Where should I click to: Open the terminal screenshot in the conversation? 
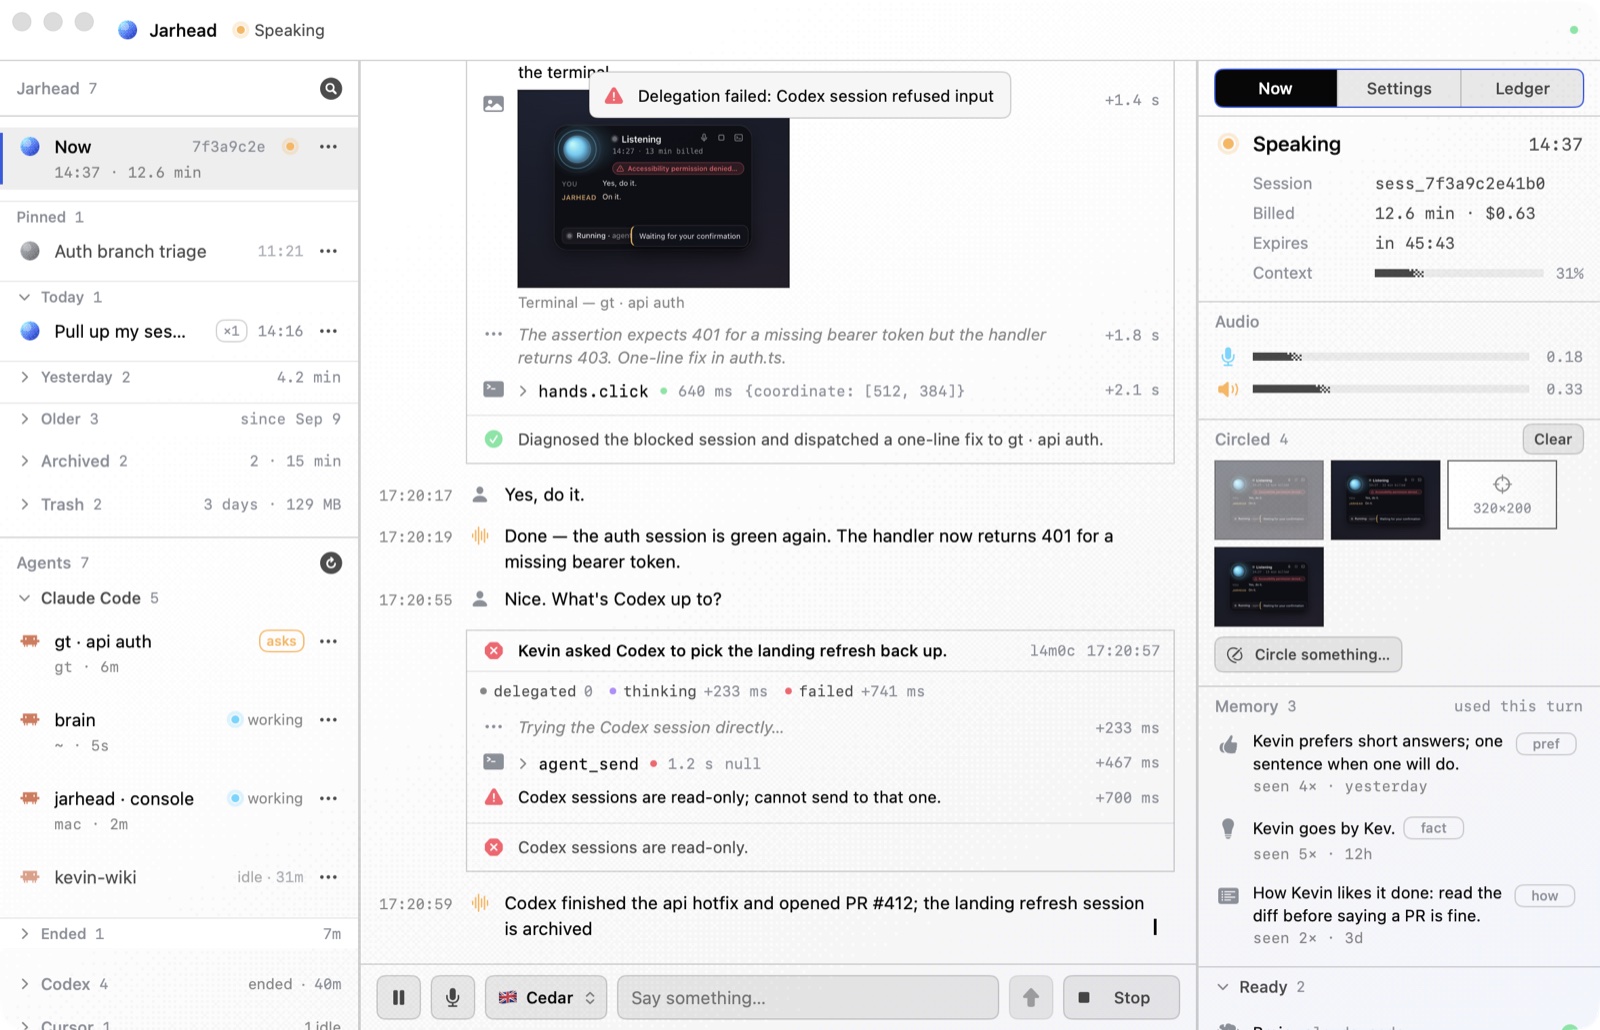(x=653, y=189)
